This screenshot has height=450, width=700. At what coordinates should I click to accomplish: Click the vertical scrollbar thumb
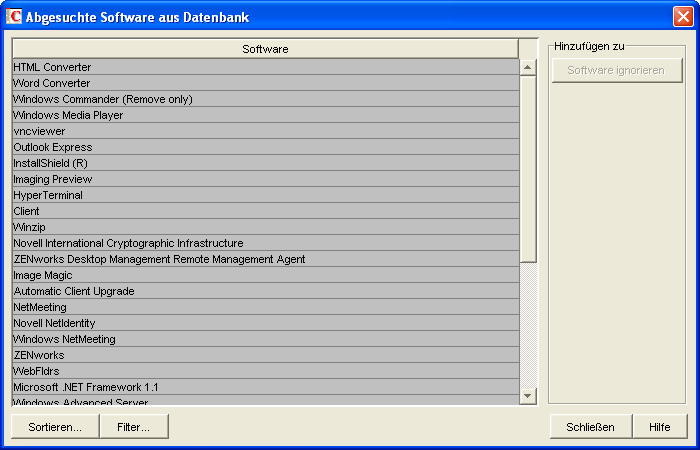pyautogui.click(x=528, y=169)
